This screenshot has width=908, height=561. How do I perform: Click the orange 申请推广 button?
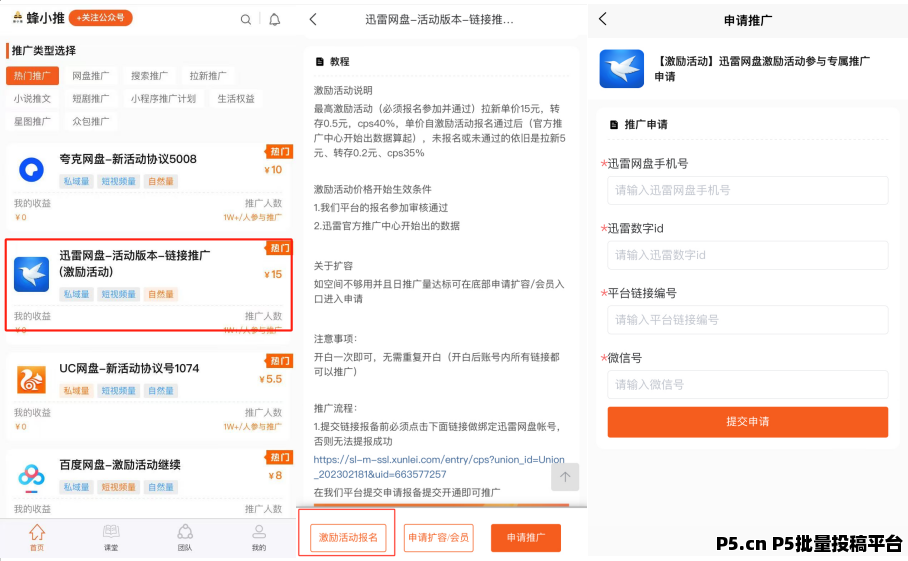point(526,537)
